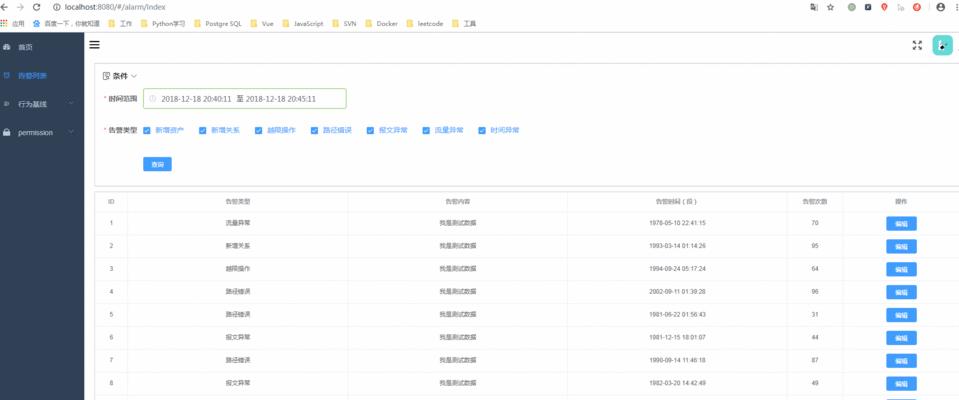Click the 条件 document icon
The width and height of the screenshot is (959, 400).
pos(106,76)
